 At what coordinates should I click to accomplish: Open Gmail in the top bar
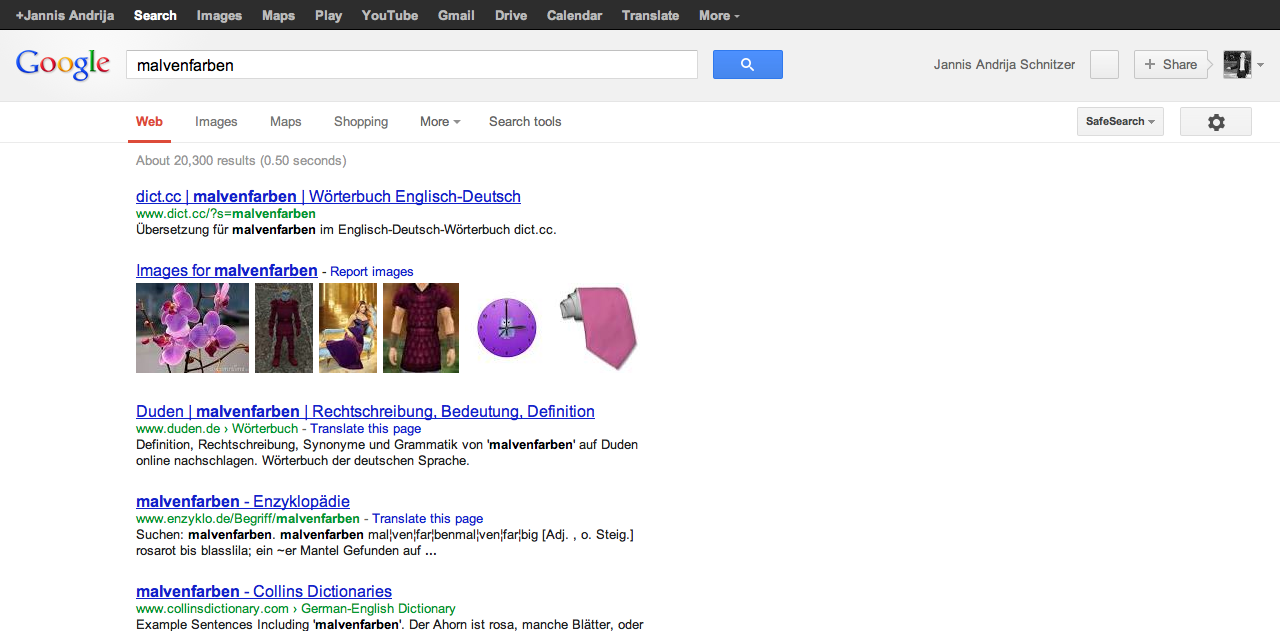coord(456,15)
